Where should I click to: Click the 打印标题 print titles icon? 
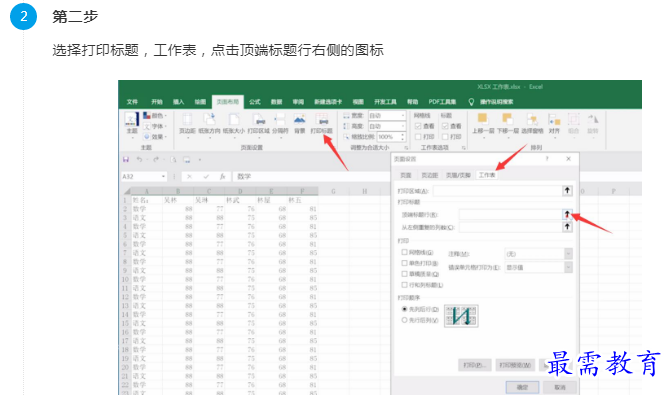point(321,124)
